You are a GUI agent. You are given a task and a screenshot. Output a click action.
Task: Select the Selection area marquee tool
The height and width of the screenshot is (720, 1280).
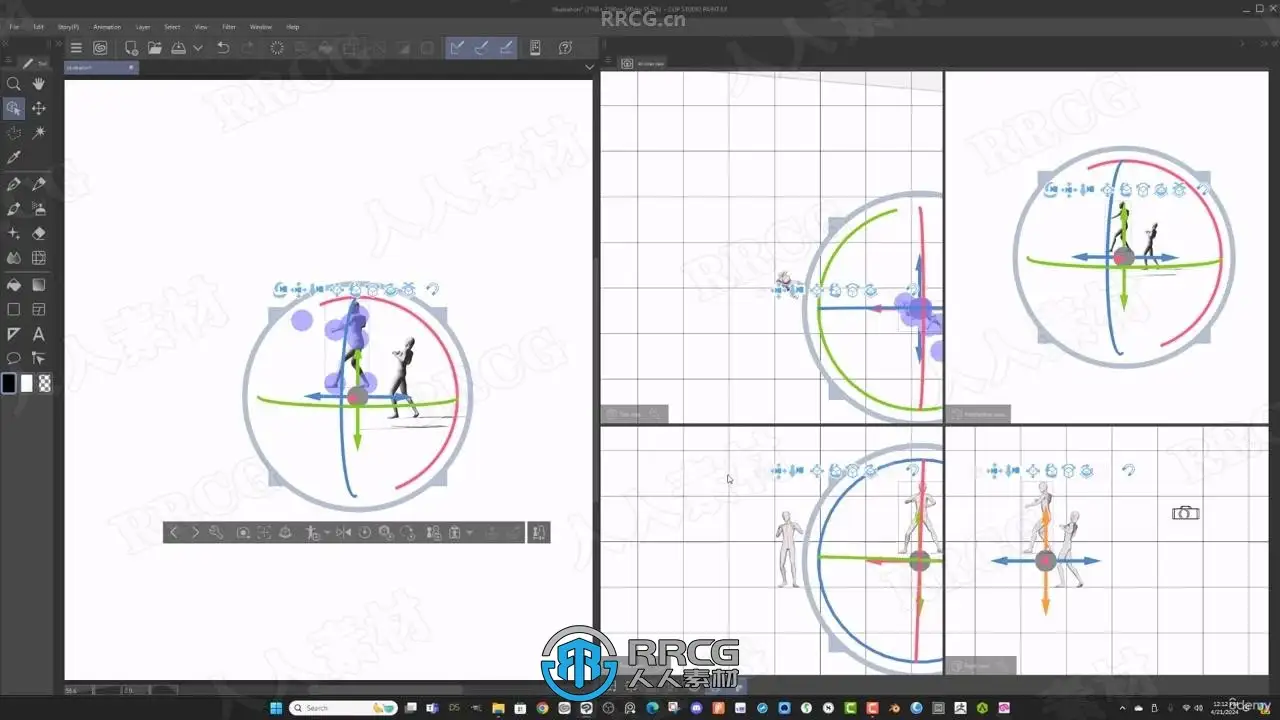coord(14,132)
